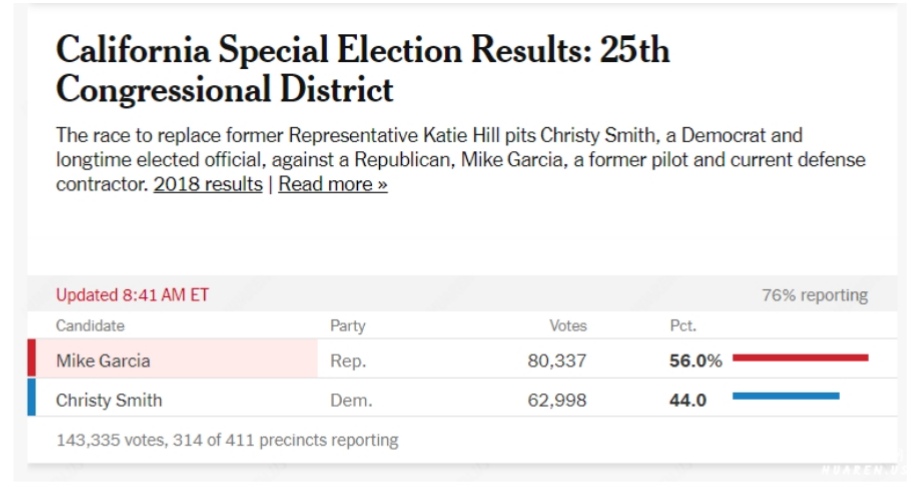Screen dimensions: 914x487
Task: Click the Pct. column header
Action: tap(683, 326)
